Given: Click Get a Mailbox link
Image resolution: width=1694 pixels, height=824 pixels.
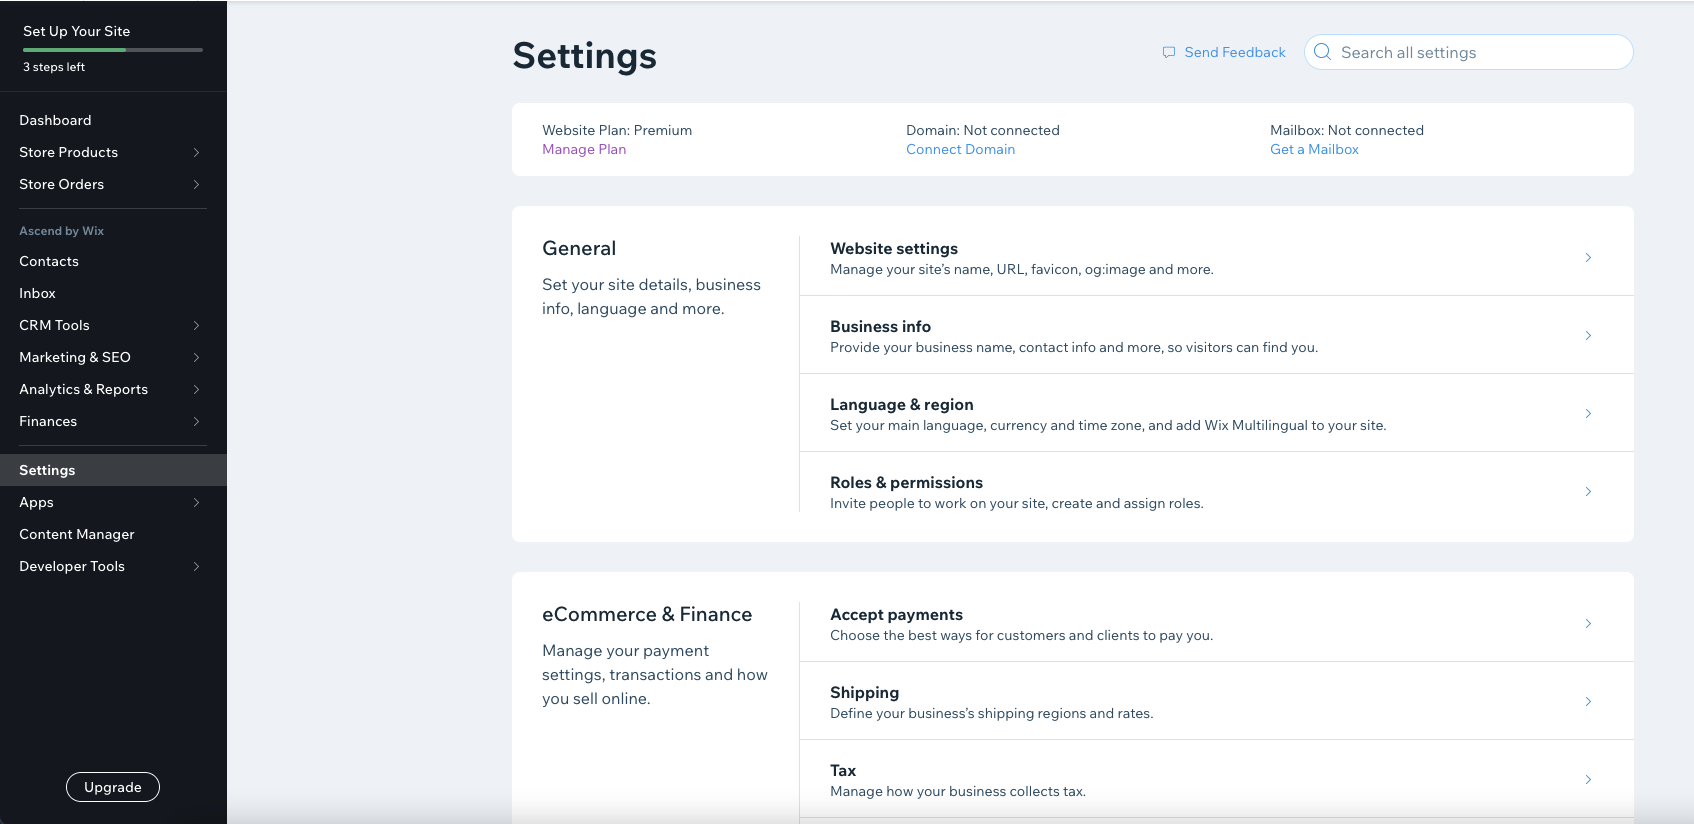Looking at the screenshot, I should (1314, 149).
